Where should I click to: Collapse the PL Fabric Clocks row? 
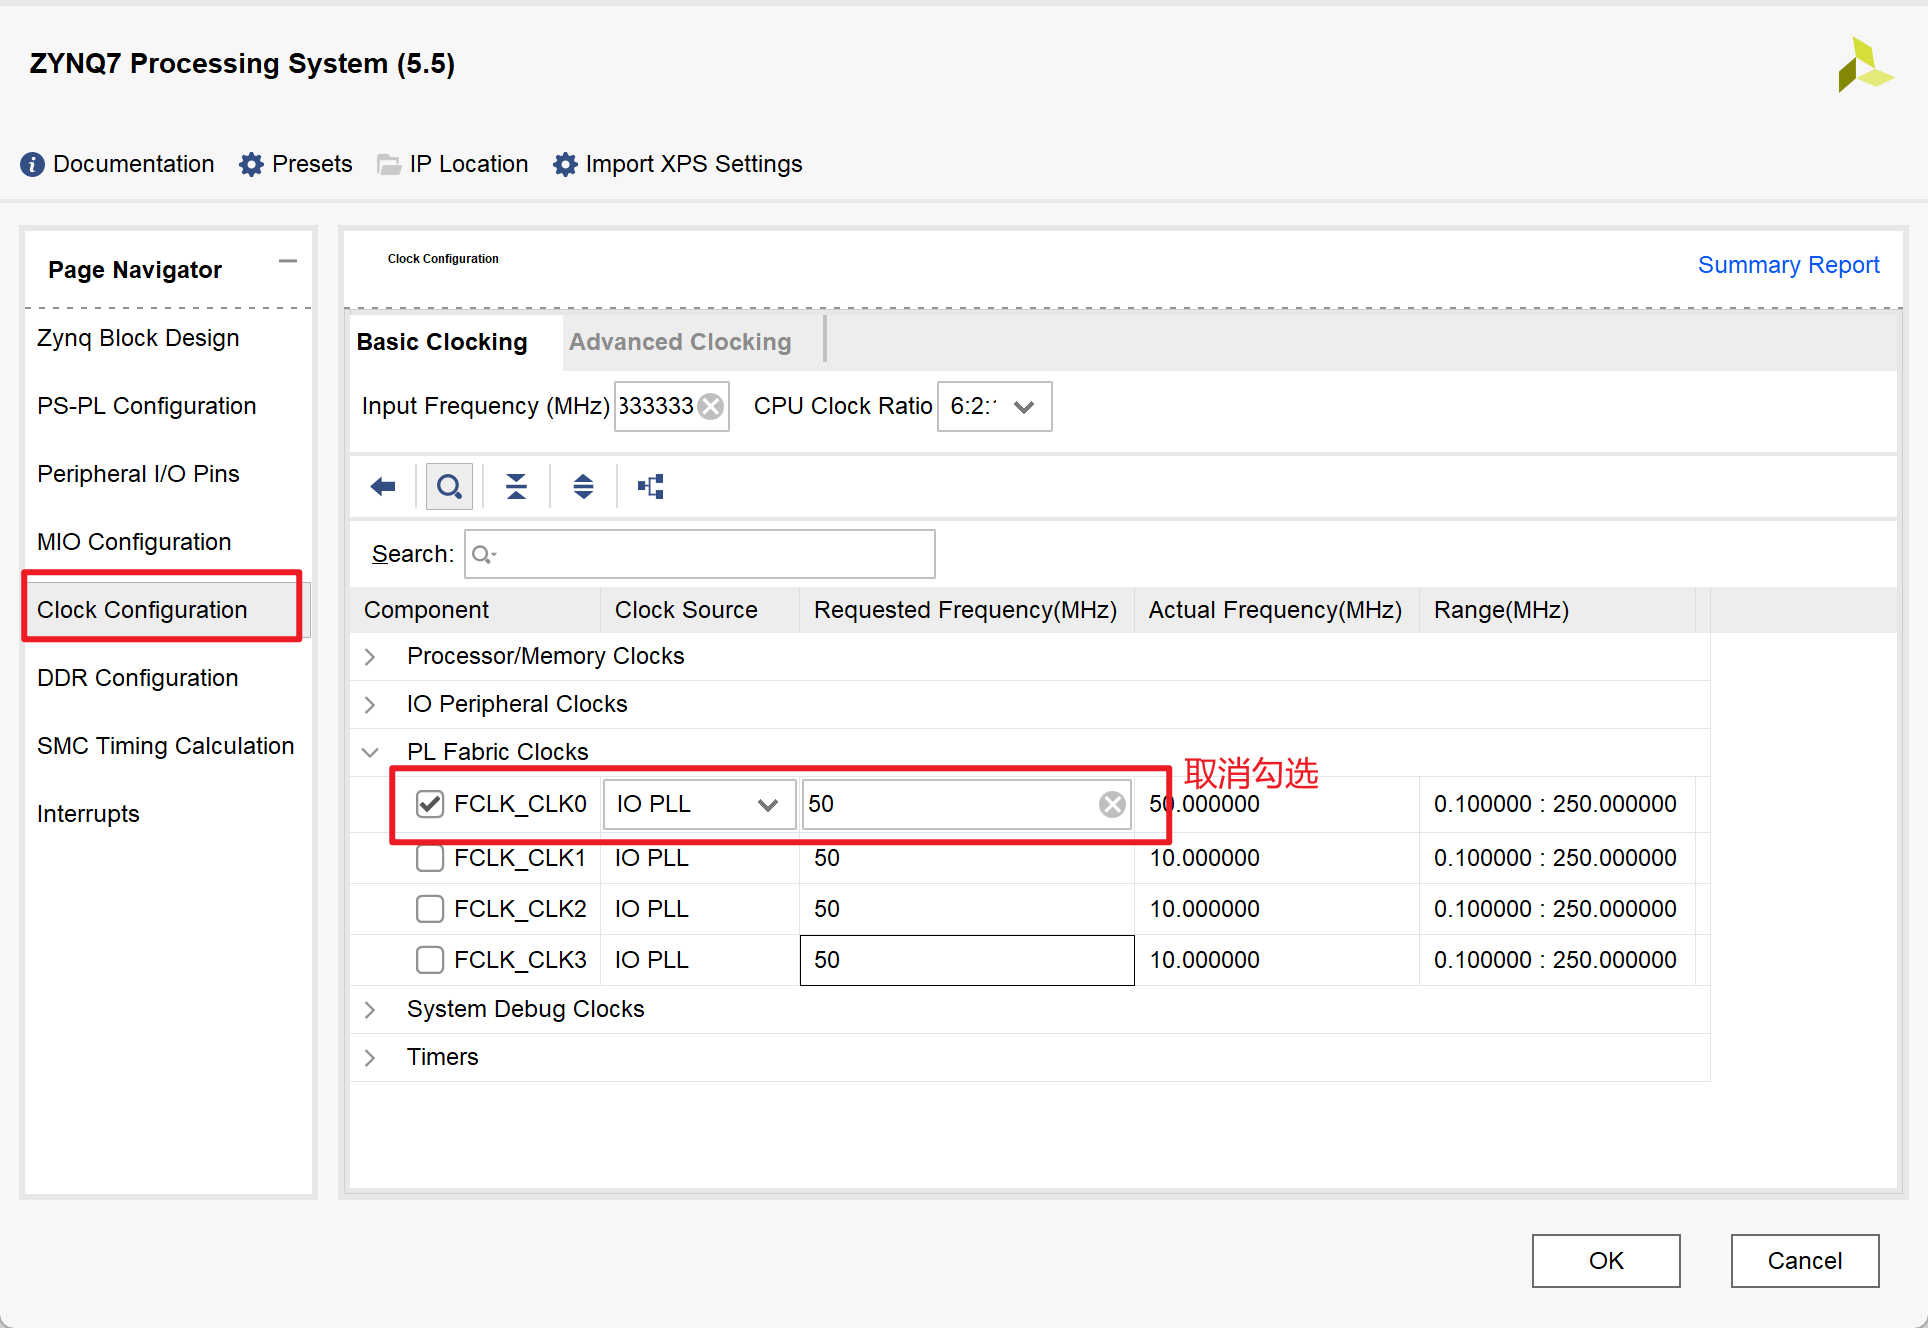371,752
